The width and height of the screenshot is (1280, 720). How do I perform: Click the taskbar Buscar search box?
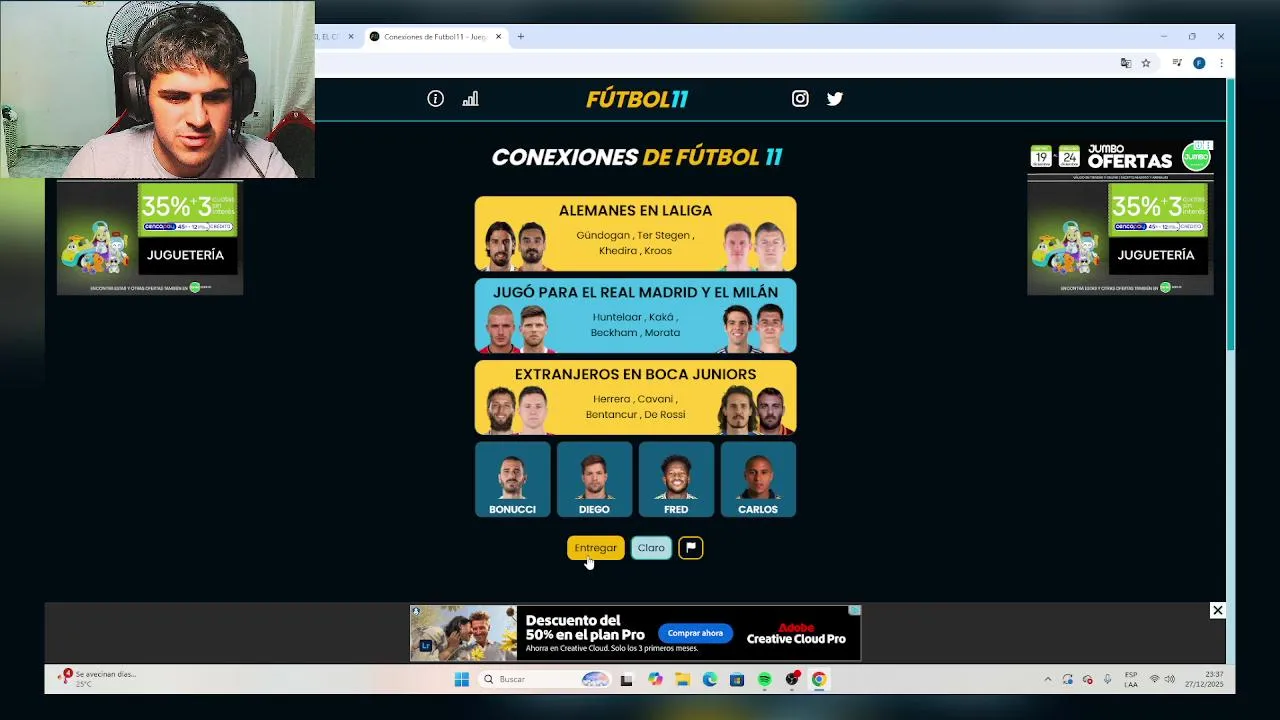545,679
